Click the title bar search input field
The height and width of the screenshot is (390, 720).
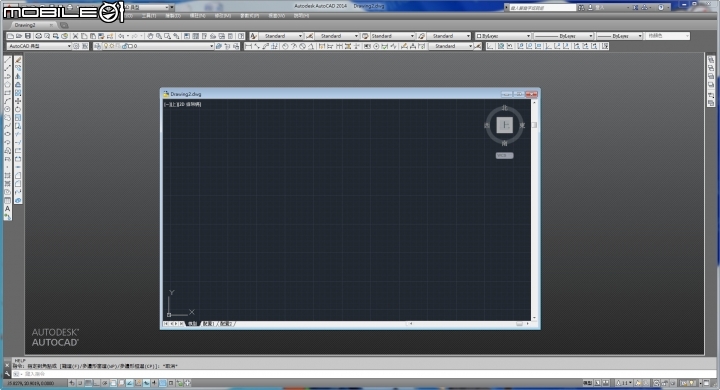[x=542, y=7]
